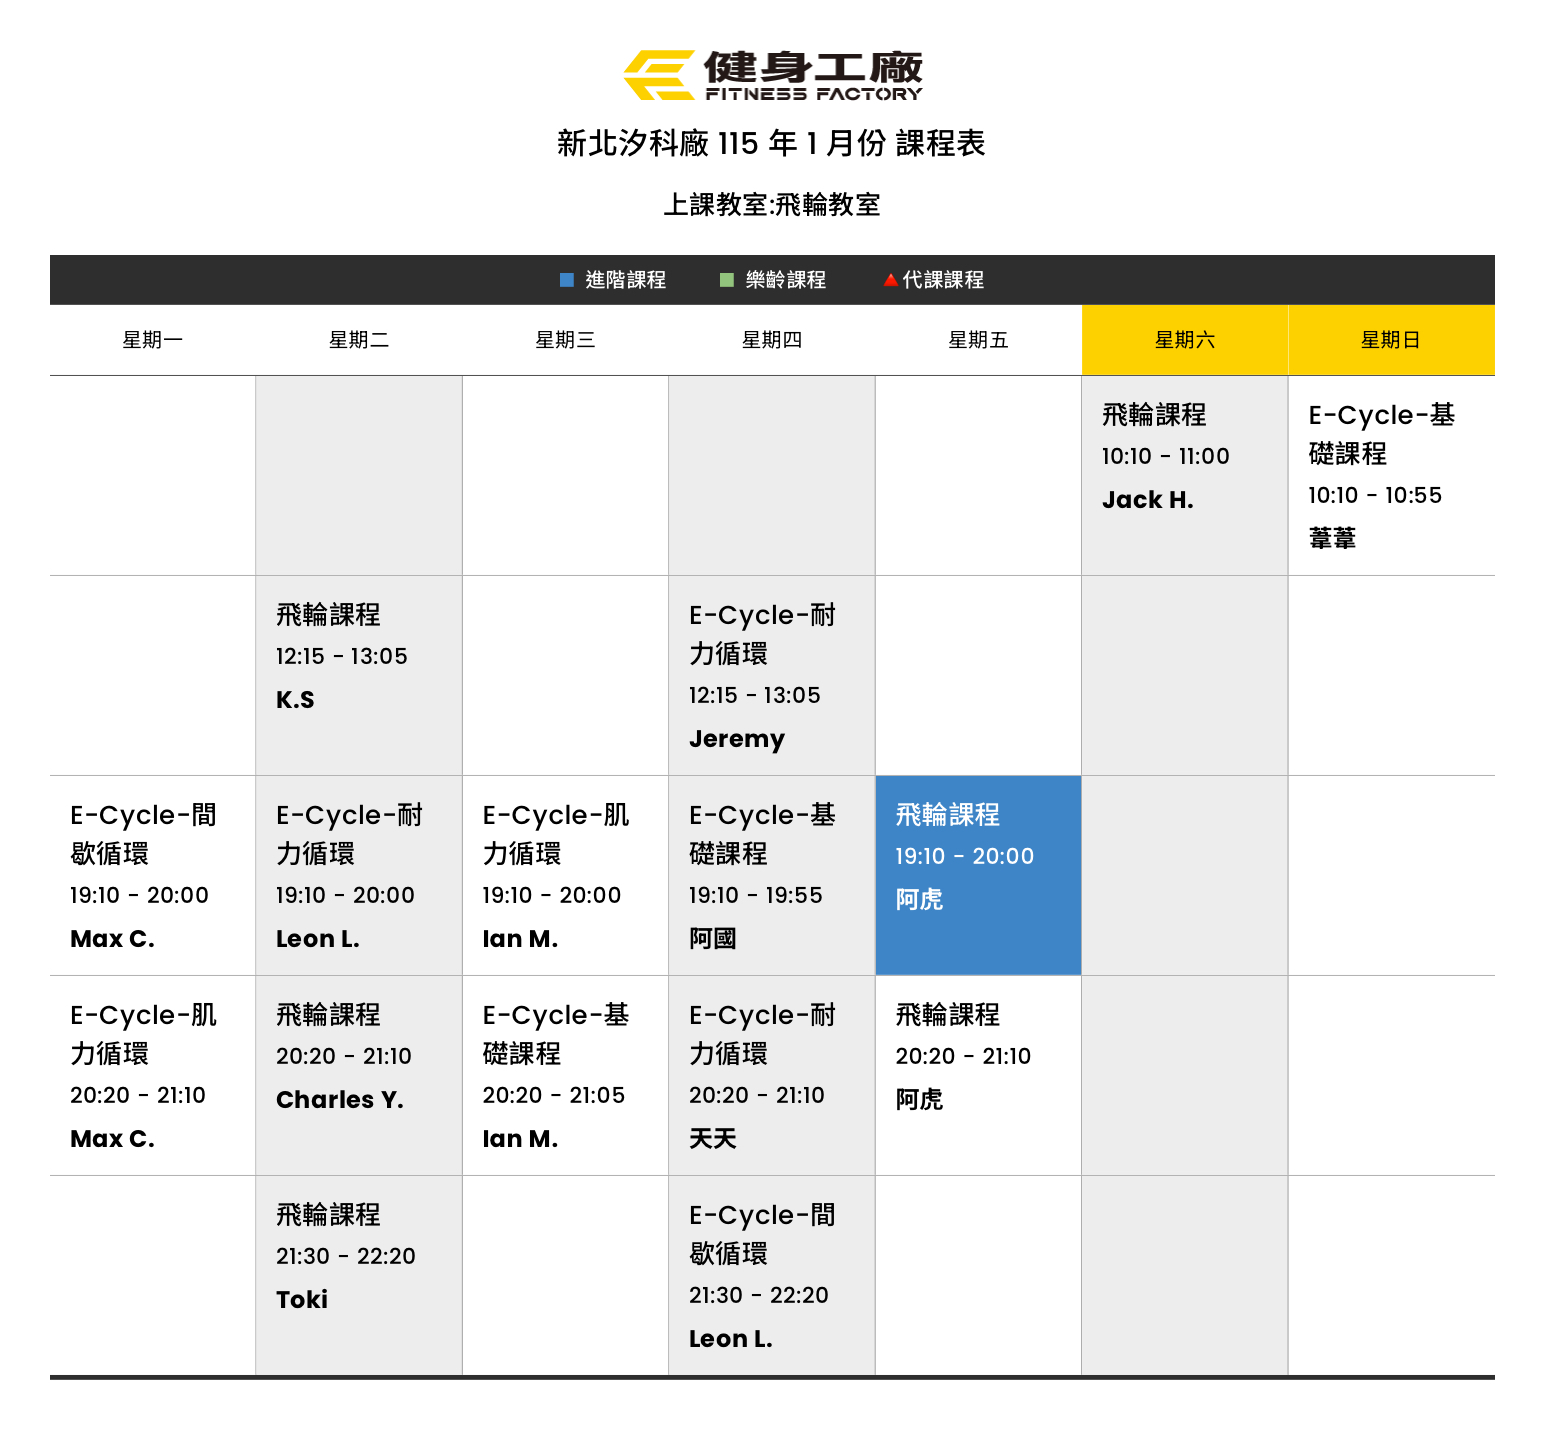Click the red 代課課程 triangle icon
The image size is (1545, 1430).
(890, 280)
